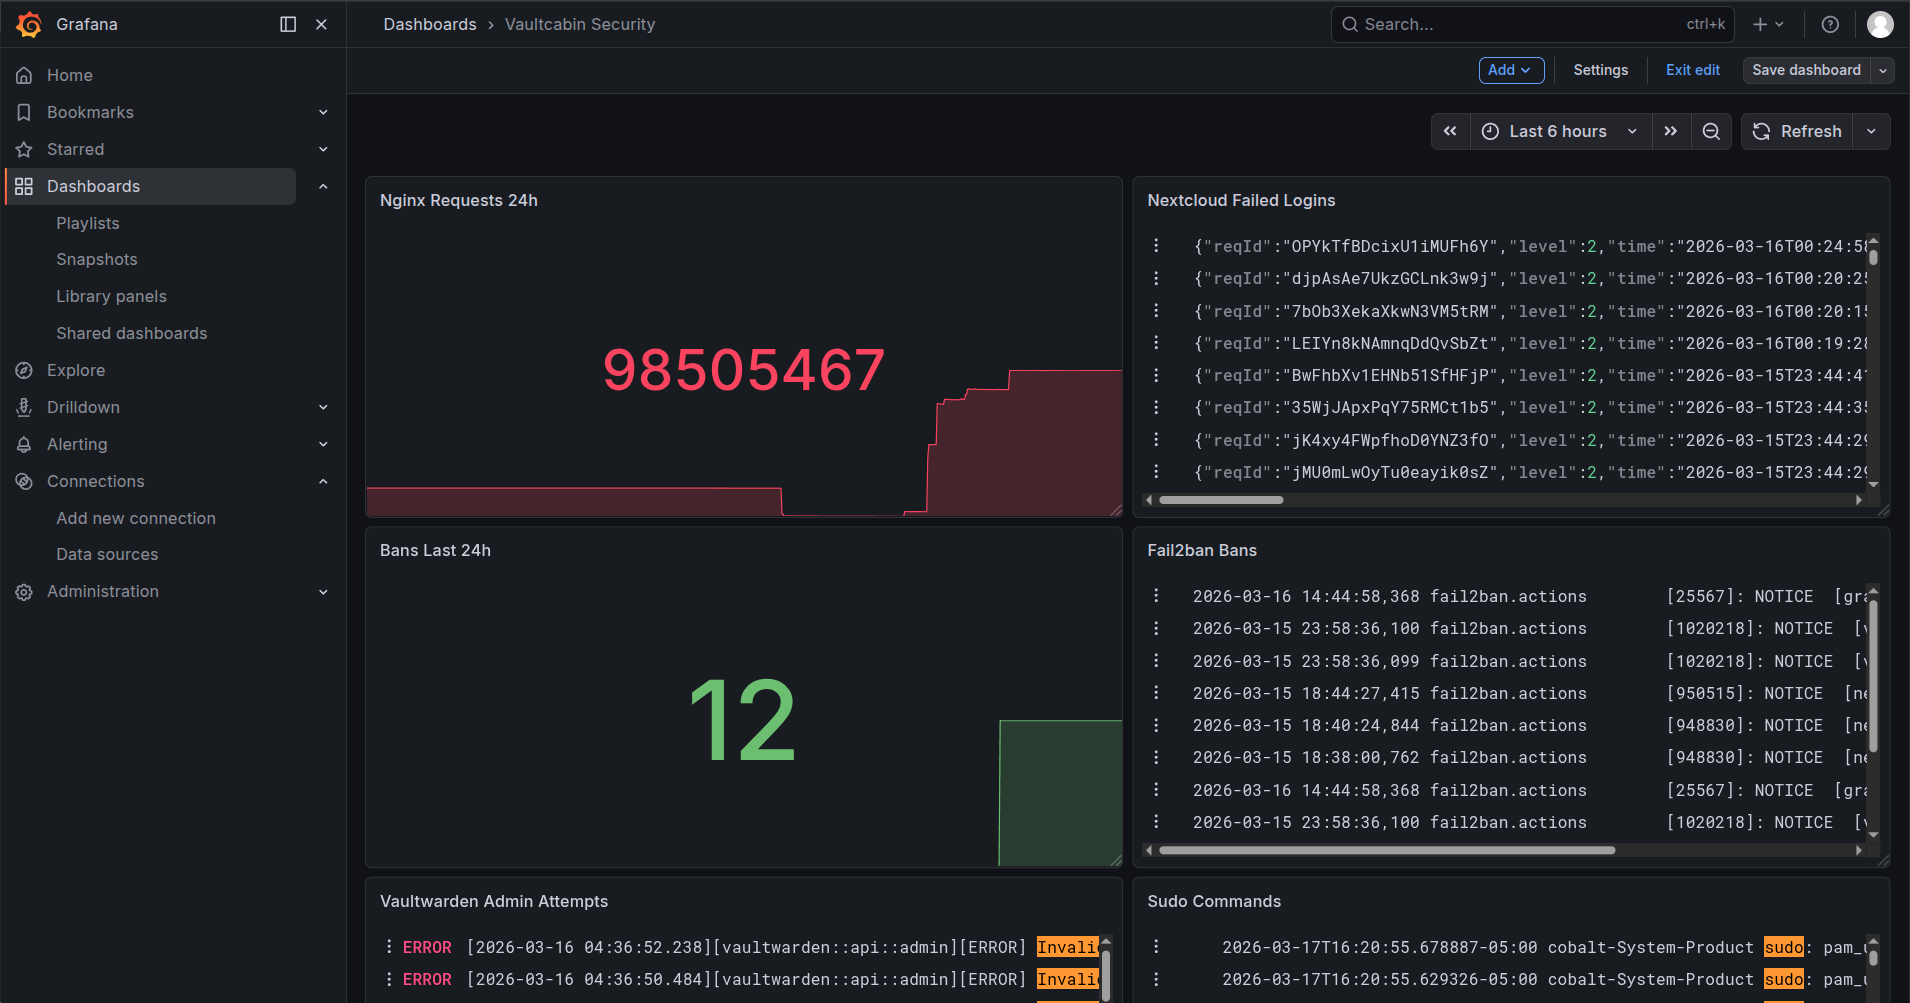1910x1003 pixels.
Task: Open the Last 6 hours time picker
Action: click(1560, 131)
